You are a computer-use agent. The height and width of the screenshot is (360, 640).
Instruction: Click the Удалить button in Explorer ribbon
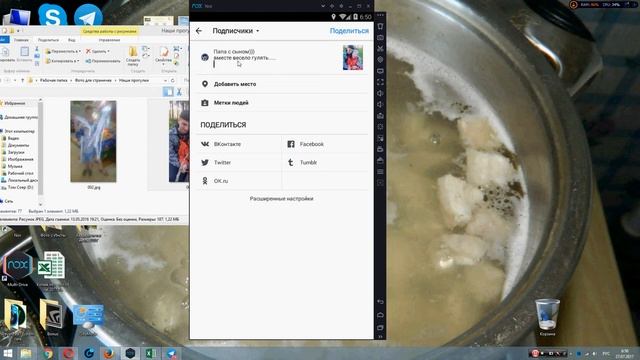[x=98, y=51]
